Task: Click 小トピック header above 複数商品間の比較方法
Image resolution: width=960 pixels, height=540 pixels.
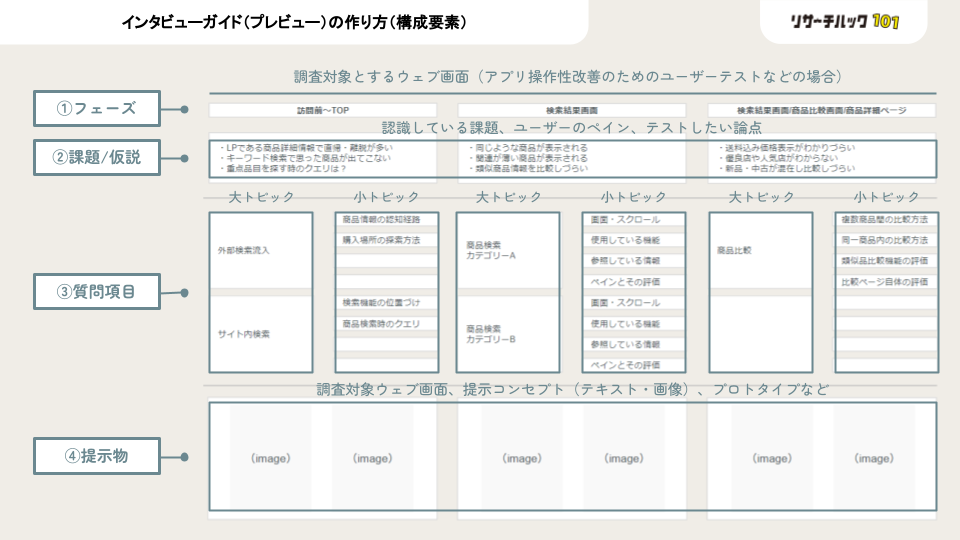Action: tap(887, 197)
